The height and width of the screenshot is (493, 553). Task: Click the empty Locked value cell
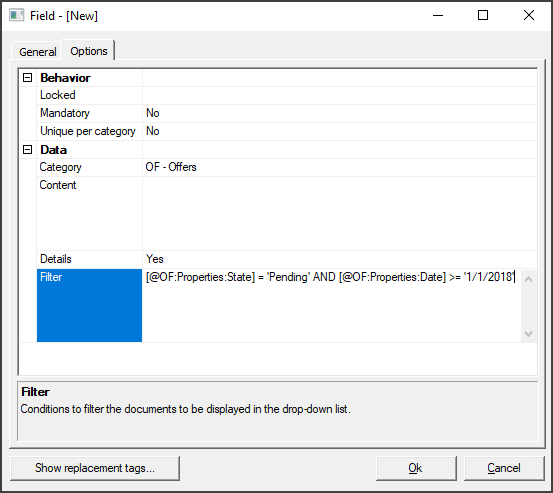click(340, 95)
